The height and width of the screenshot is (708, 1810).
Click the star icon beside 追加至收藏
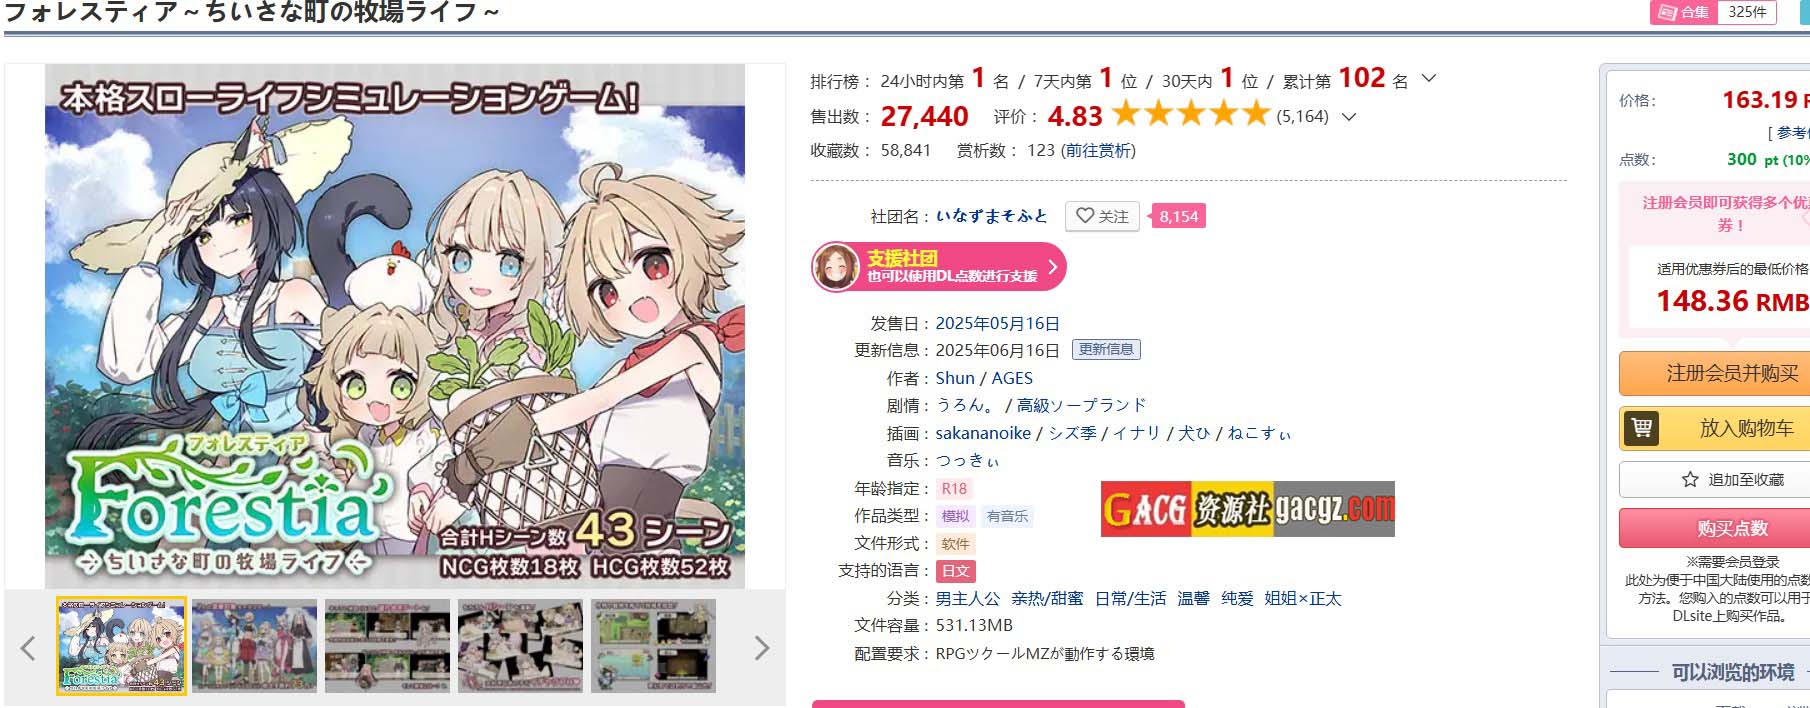click(x=1690, y=480)
